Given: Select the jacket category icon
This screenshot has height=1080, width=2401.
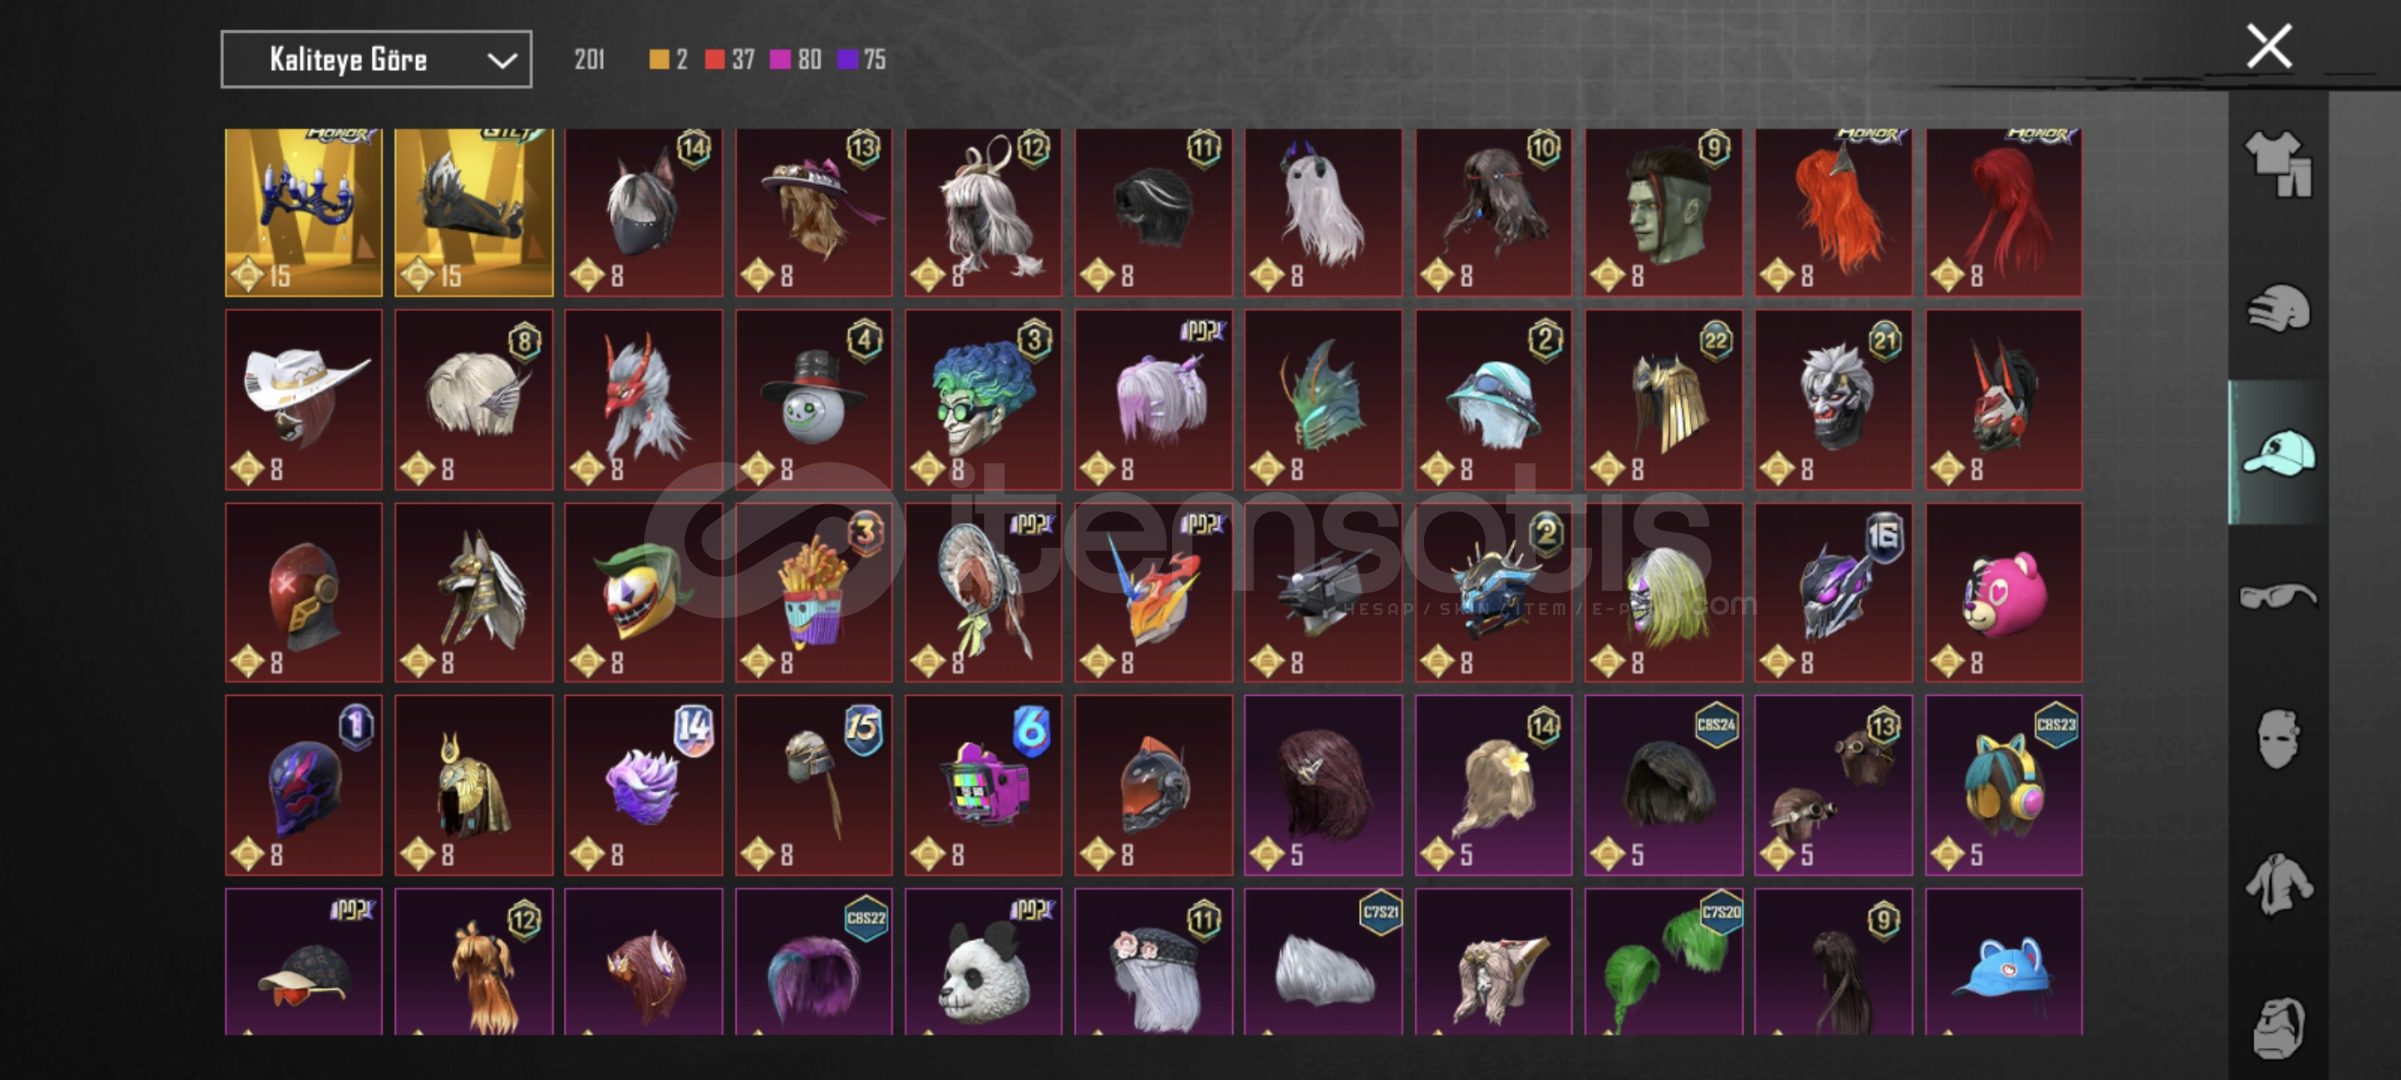Looking at the screenshot, I should click(x=2278, y=883).
